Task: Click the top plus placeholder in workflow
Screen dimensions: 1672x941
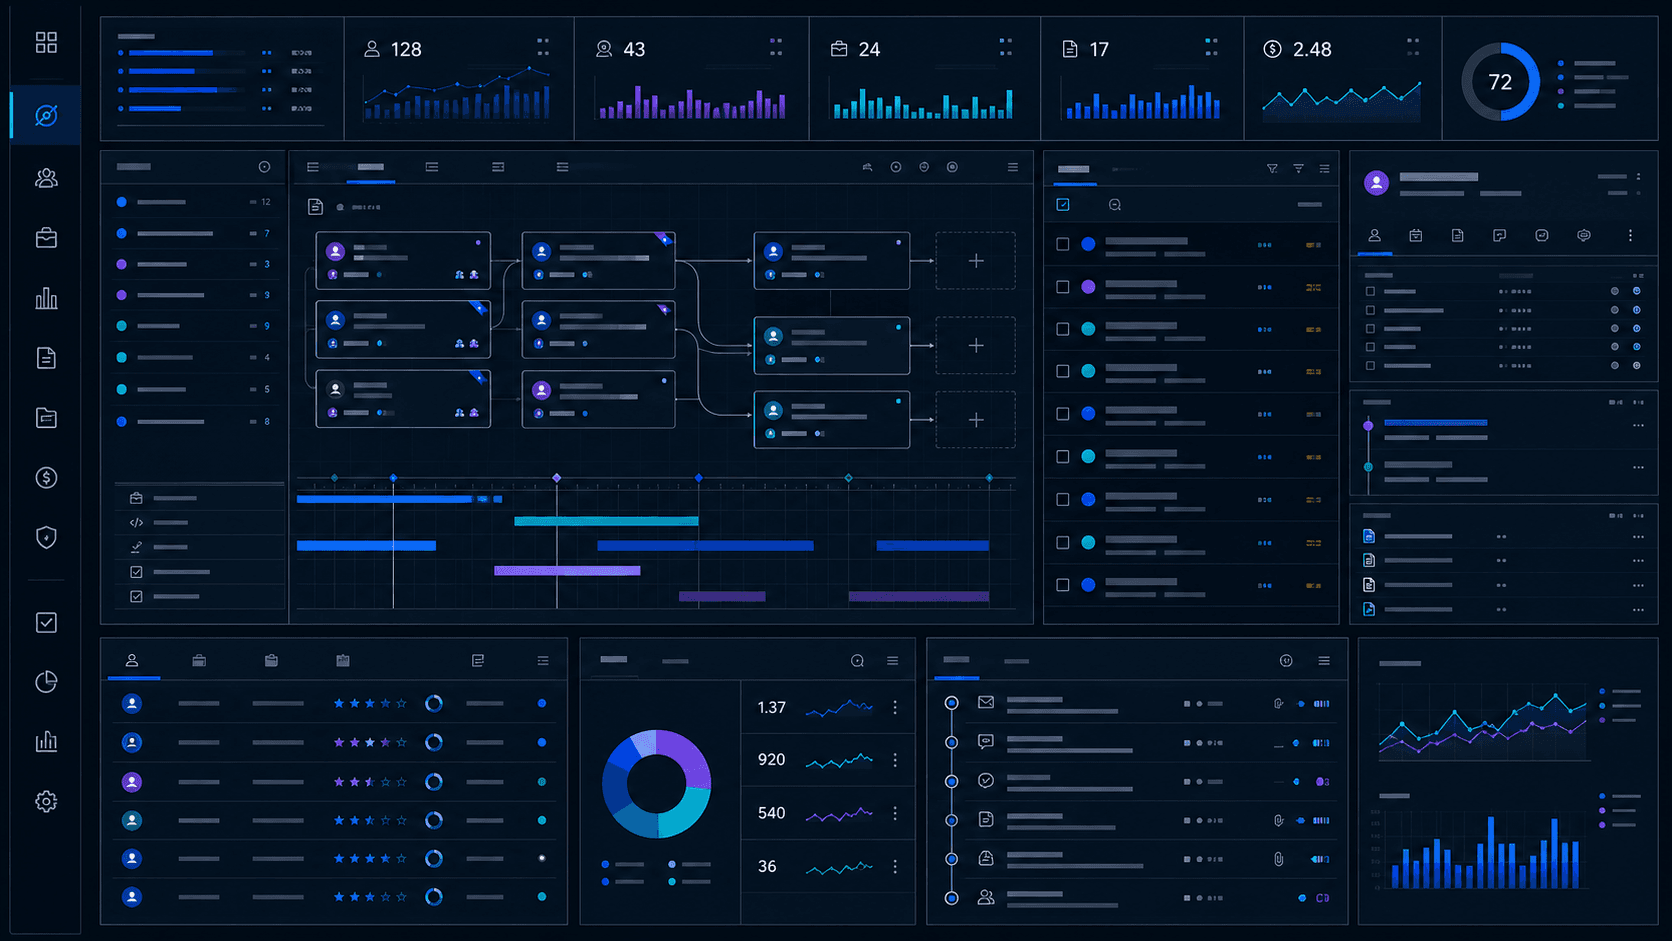Action: pyautogui.click(x=976, y=261)
